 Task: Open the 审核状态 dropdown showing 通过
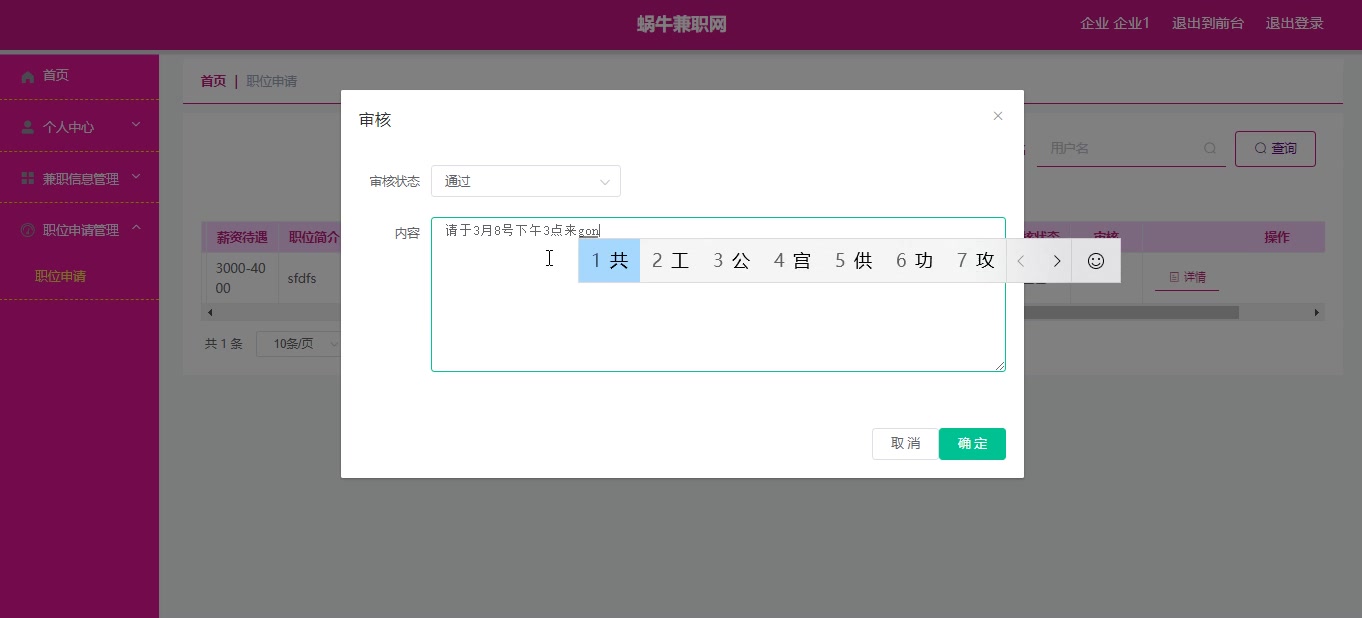[526, 181]
